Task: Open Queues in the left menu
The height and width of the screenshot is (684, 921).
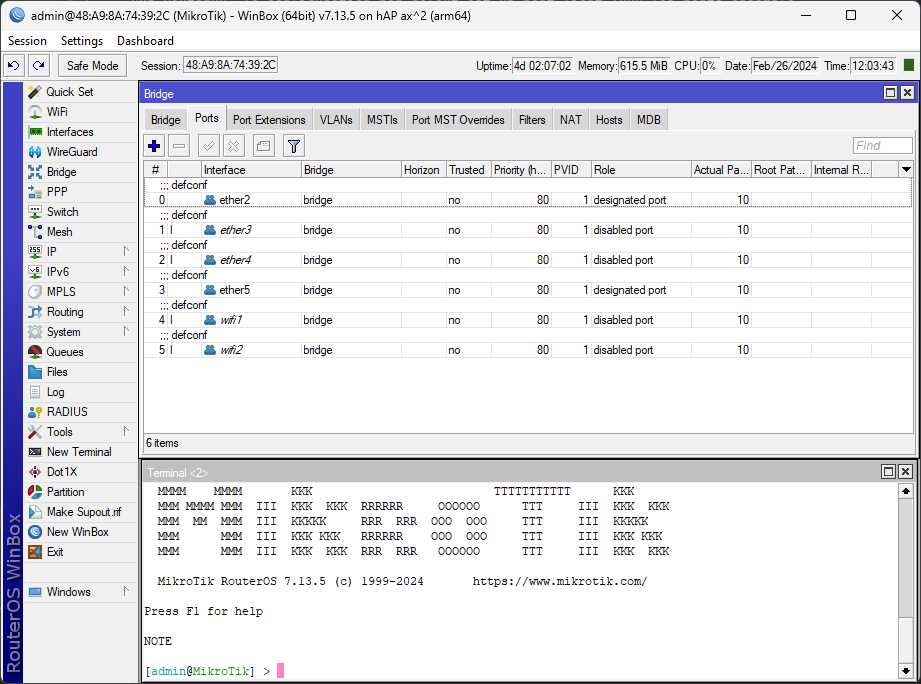Action: coord(65,352)
